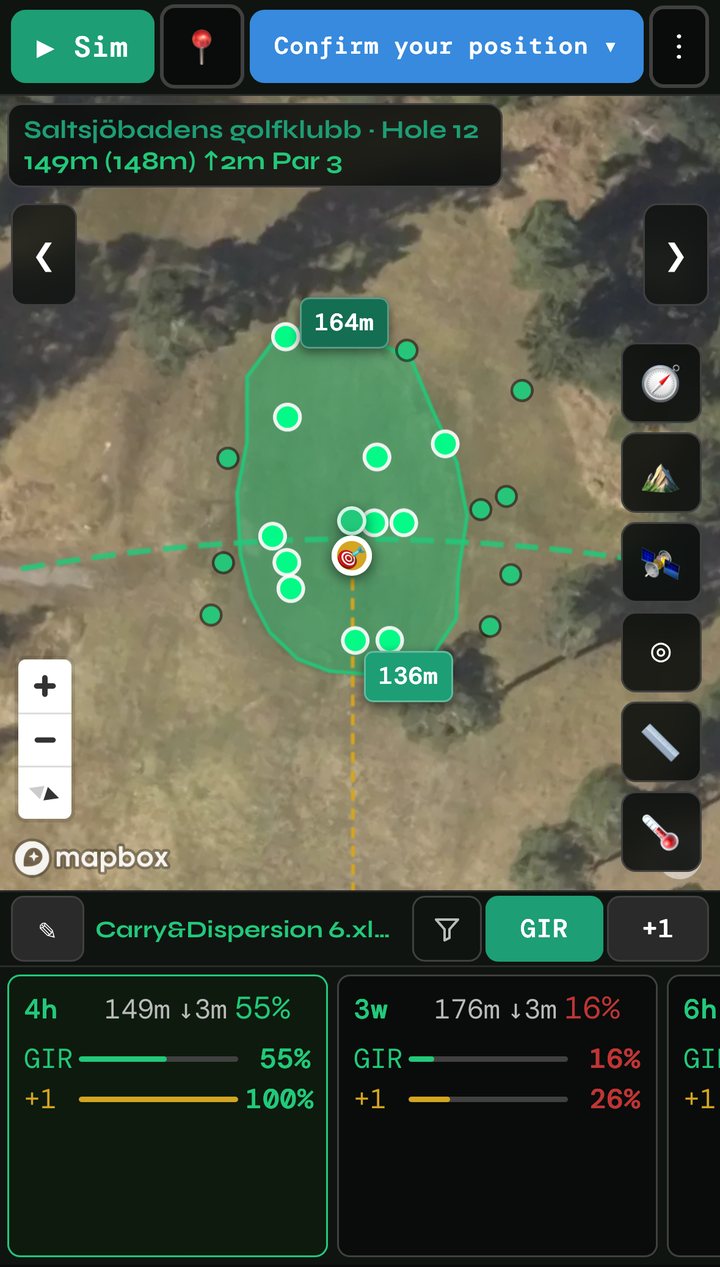Select the 3w club card
Image resolution: width=720 pixels, height=1267 pixels.
tap(497, 1115)
